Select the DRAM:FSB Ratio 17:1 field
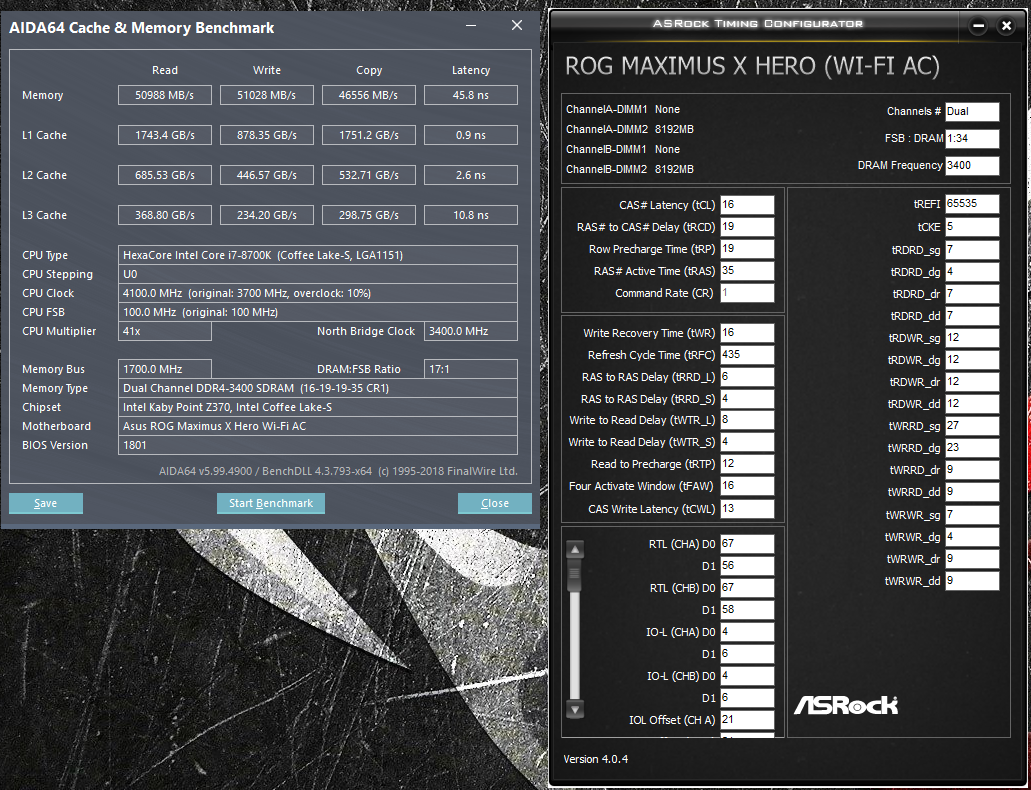The height and width of the screenshot is (790, 1031). 471,369
